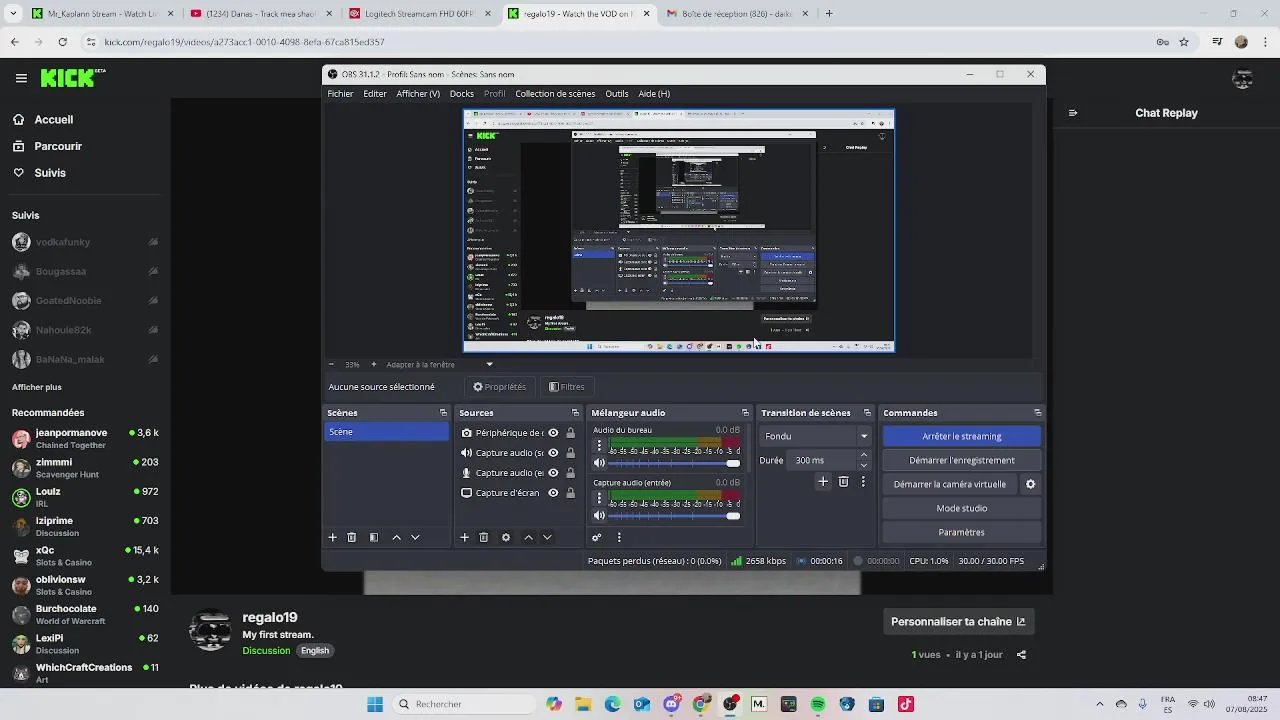The height and width of the screenshot is (720, 1280).
Task: Open Afficher (V) menu
Action: coord(418,94)
